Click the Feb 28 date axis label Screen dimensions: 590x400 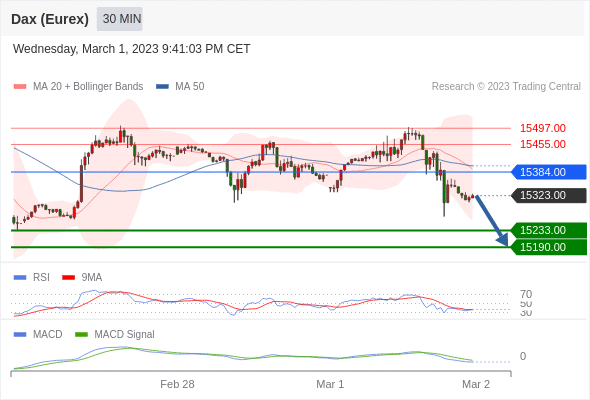point(177,384)
